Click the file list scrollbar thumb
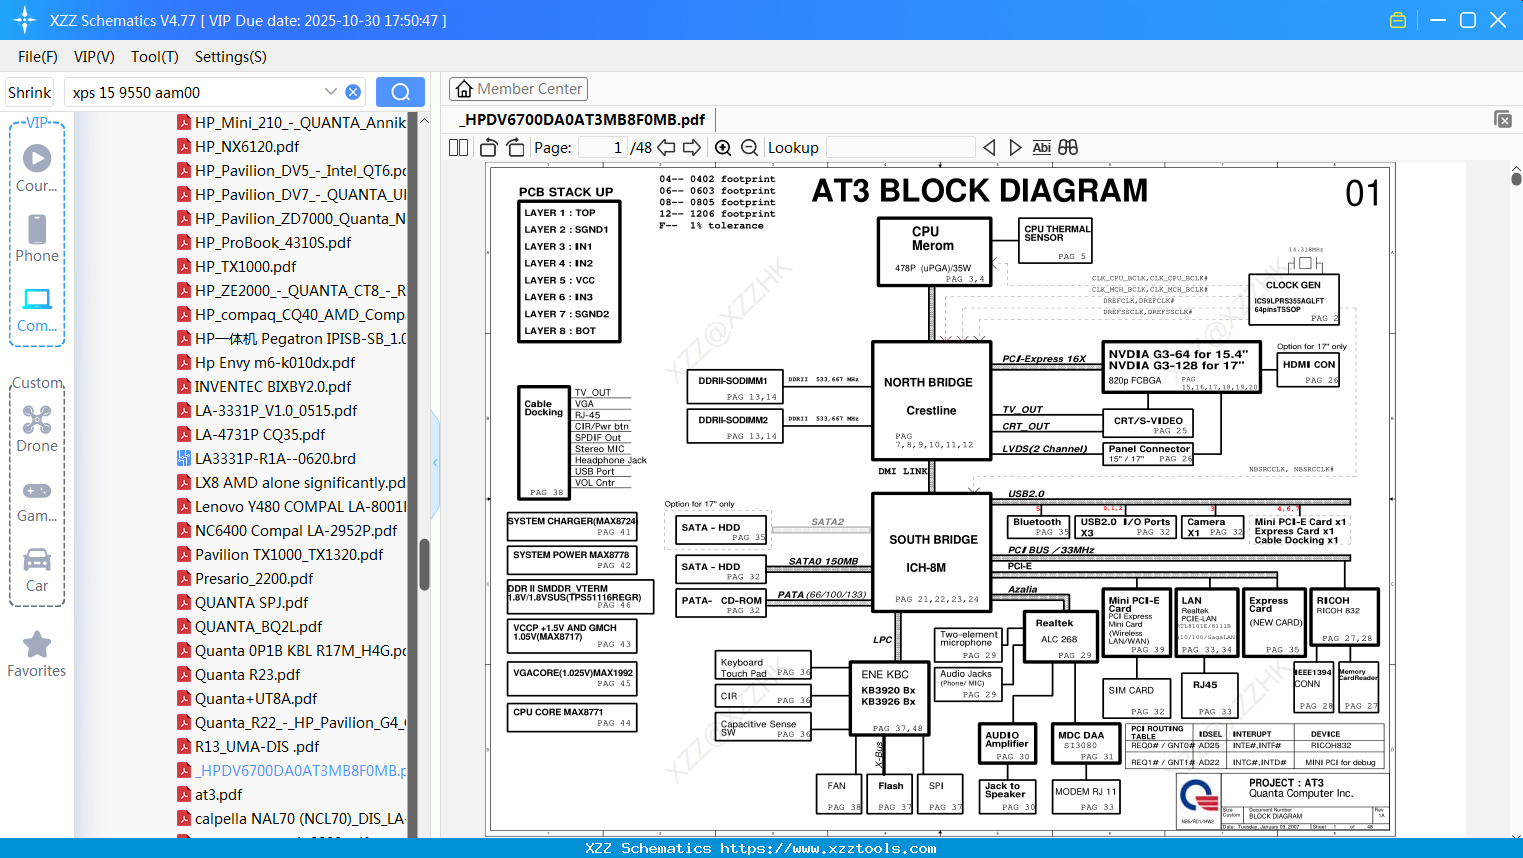Image resolution: width=1523 pixels, height=858 pixels. click(424, 564)
